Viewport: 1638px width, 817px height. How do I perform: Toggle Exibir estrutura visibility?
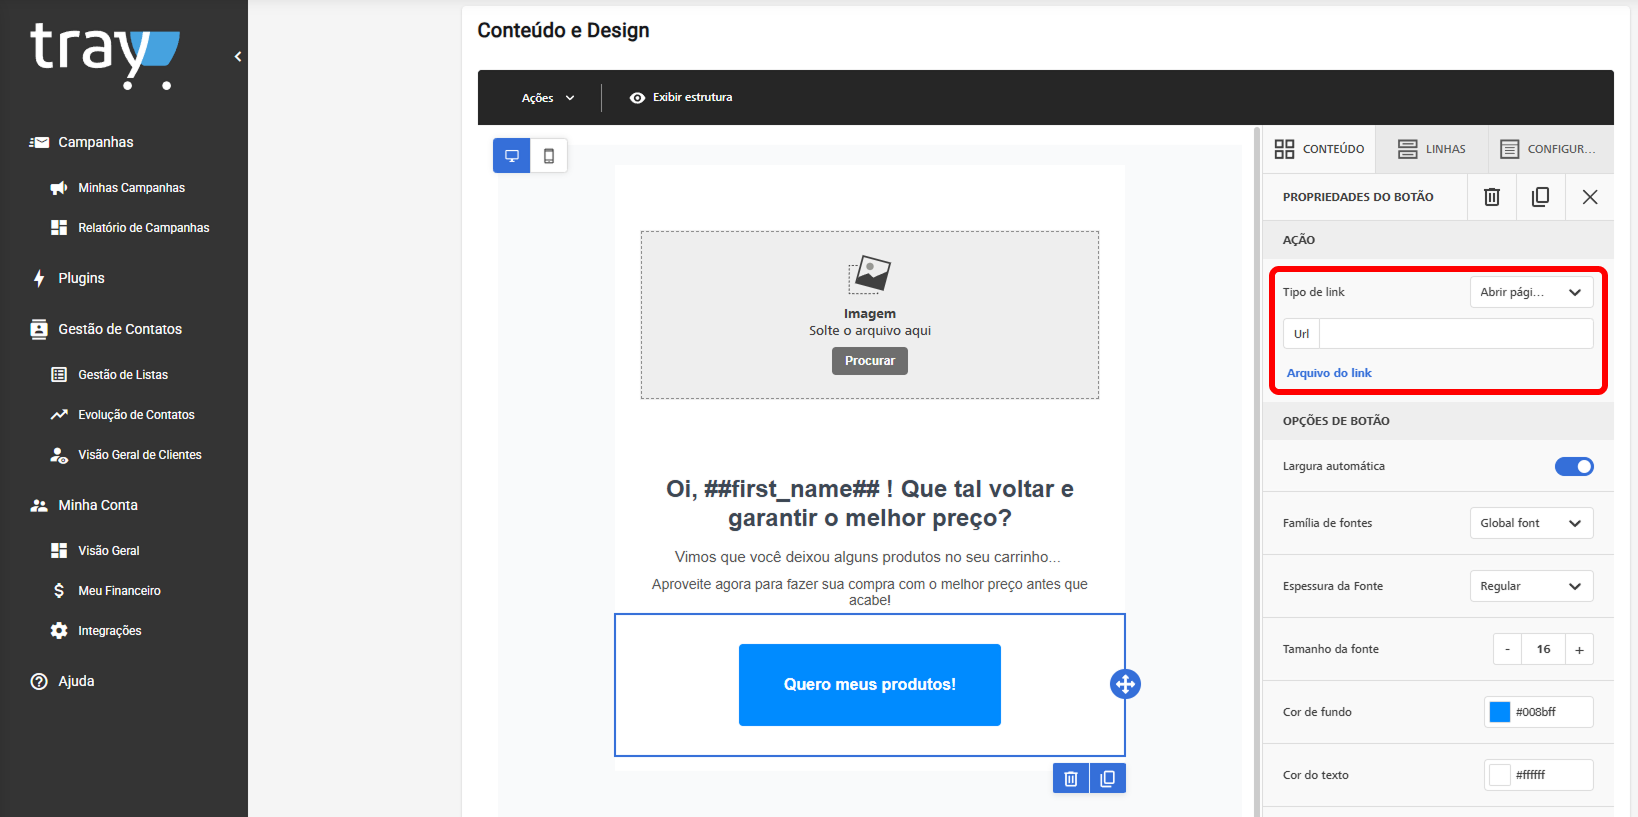[x=681, y=97]
